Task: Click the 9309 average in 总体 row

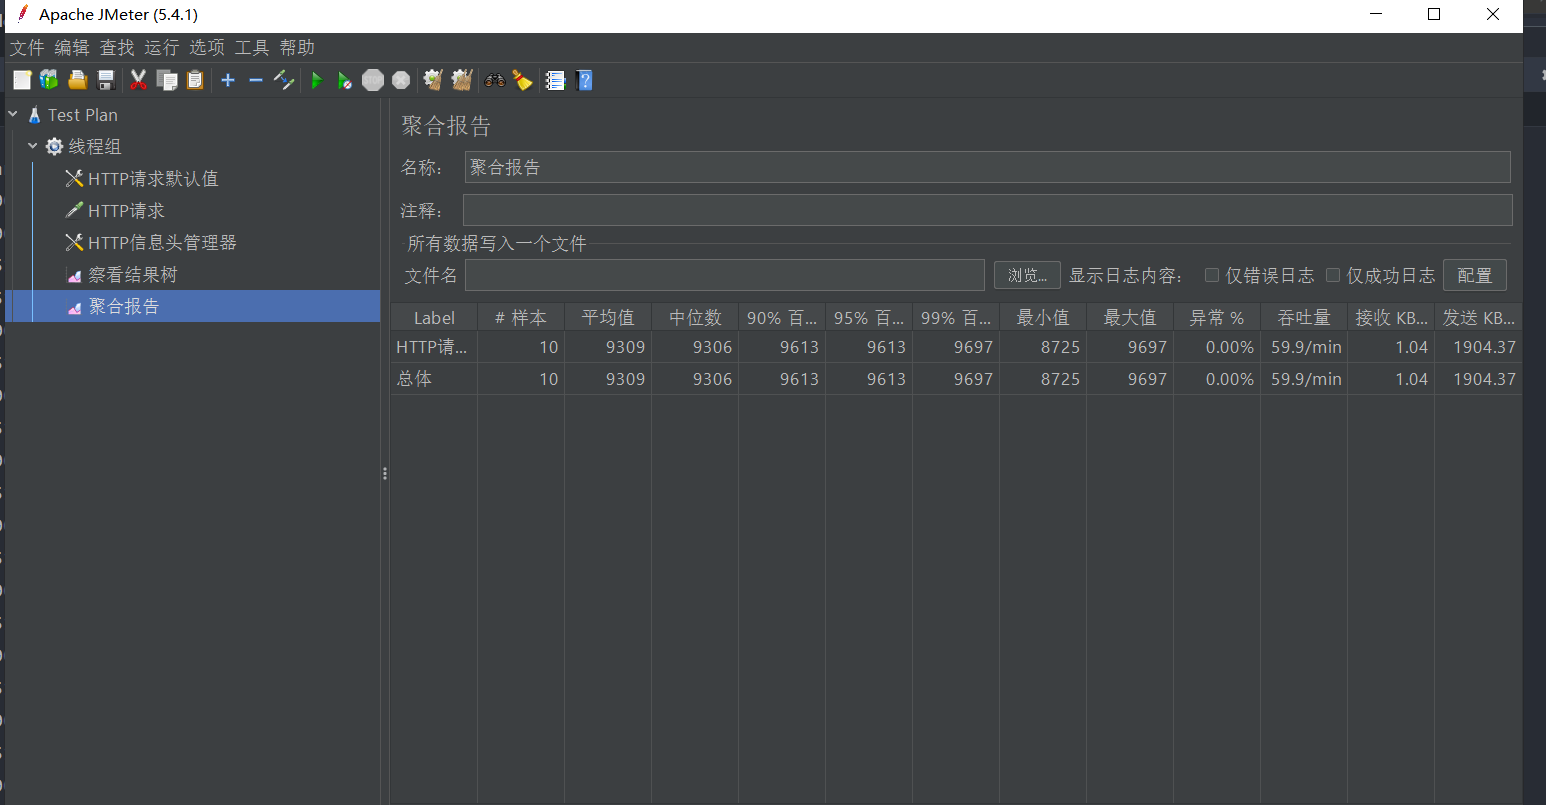Action: point(608,379)
